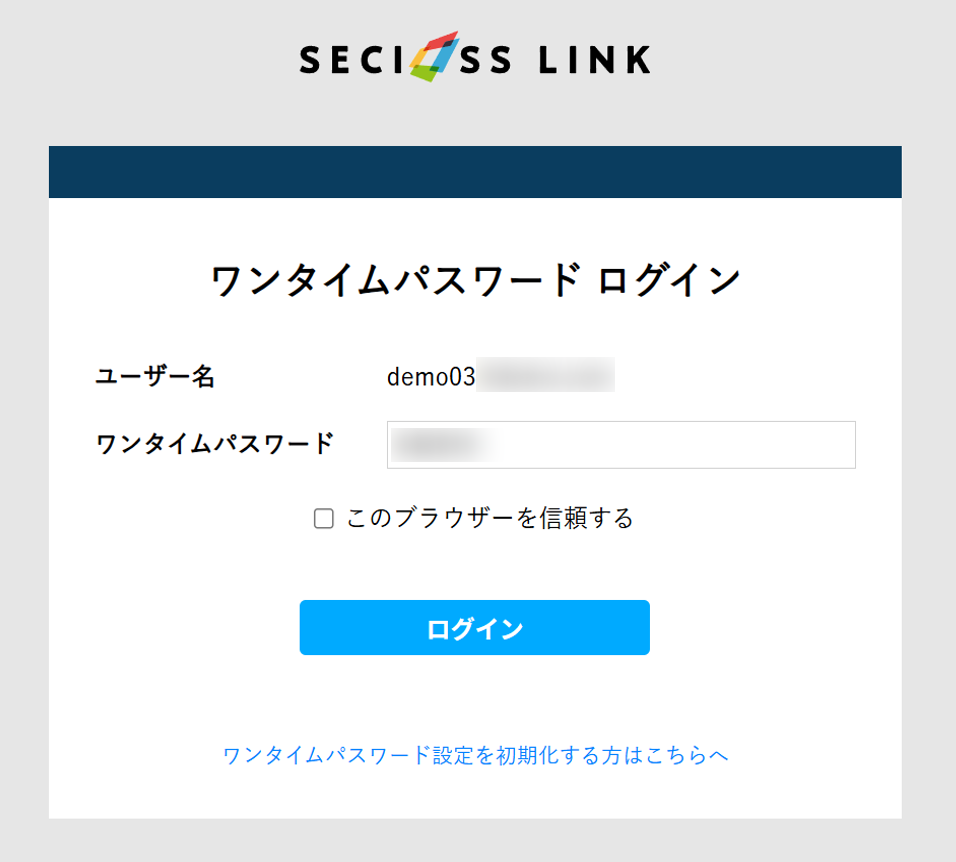The width and height of the screenshot is (956, 862).
Task: Submit with the blue ログイン button
Action: 474,628
